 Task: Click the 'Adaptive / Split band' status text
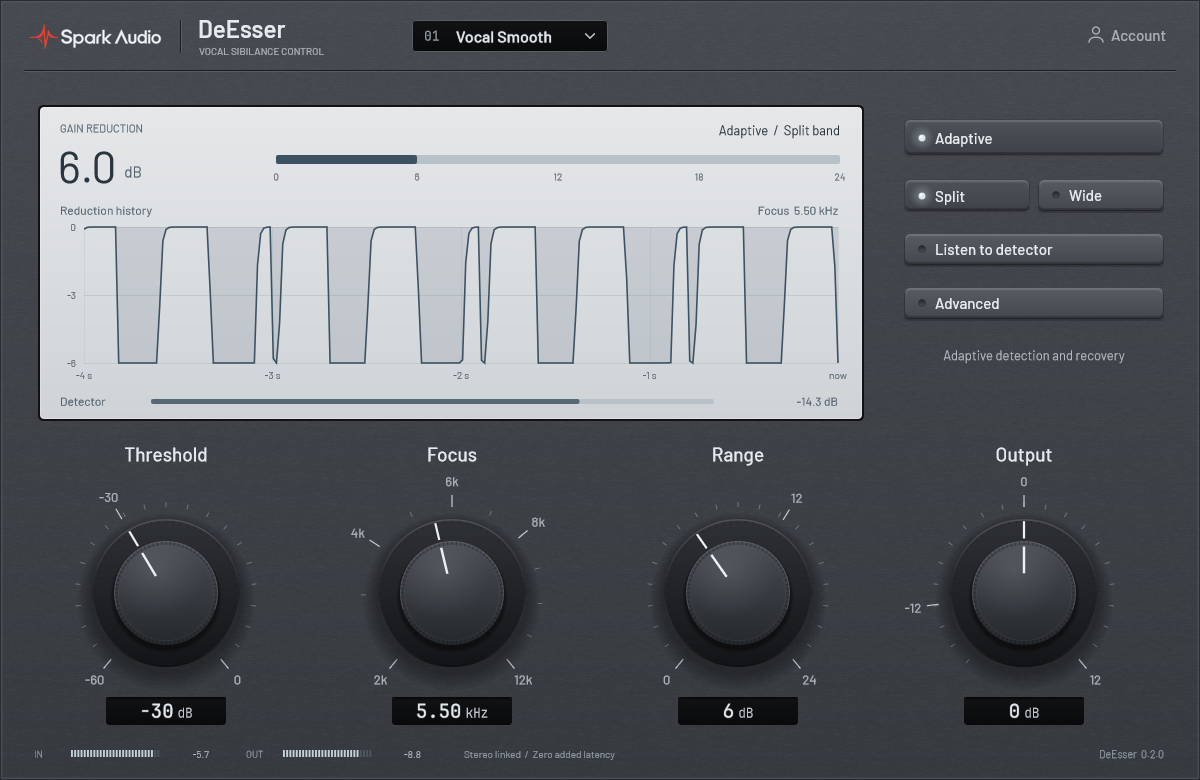click(779, 131)
